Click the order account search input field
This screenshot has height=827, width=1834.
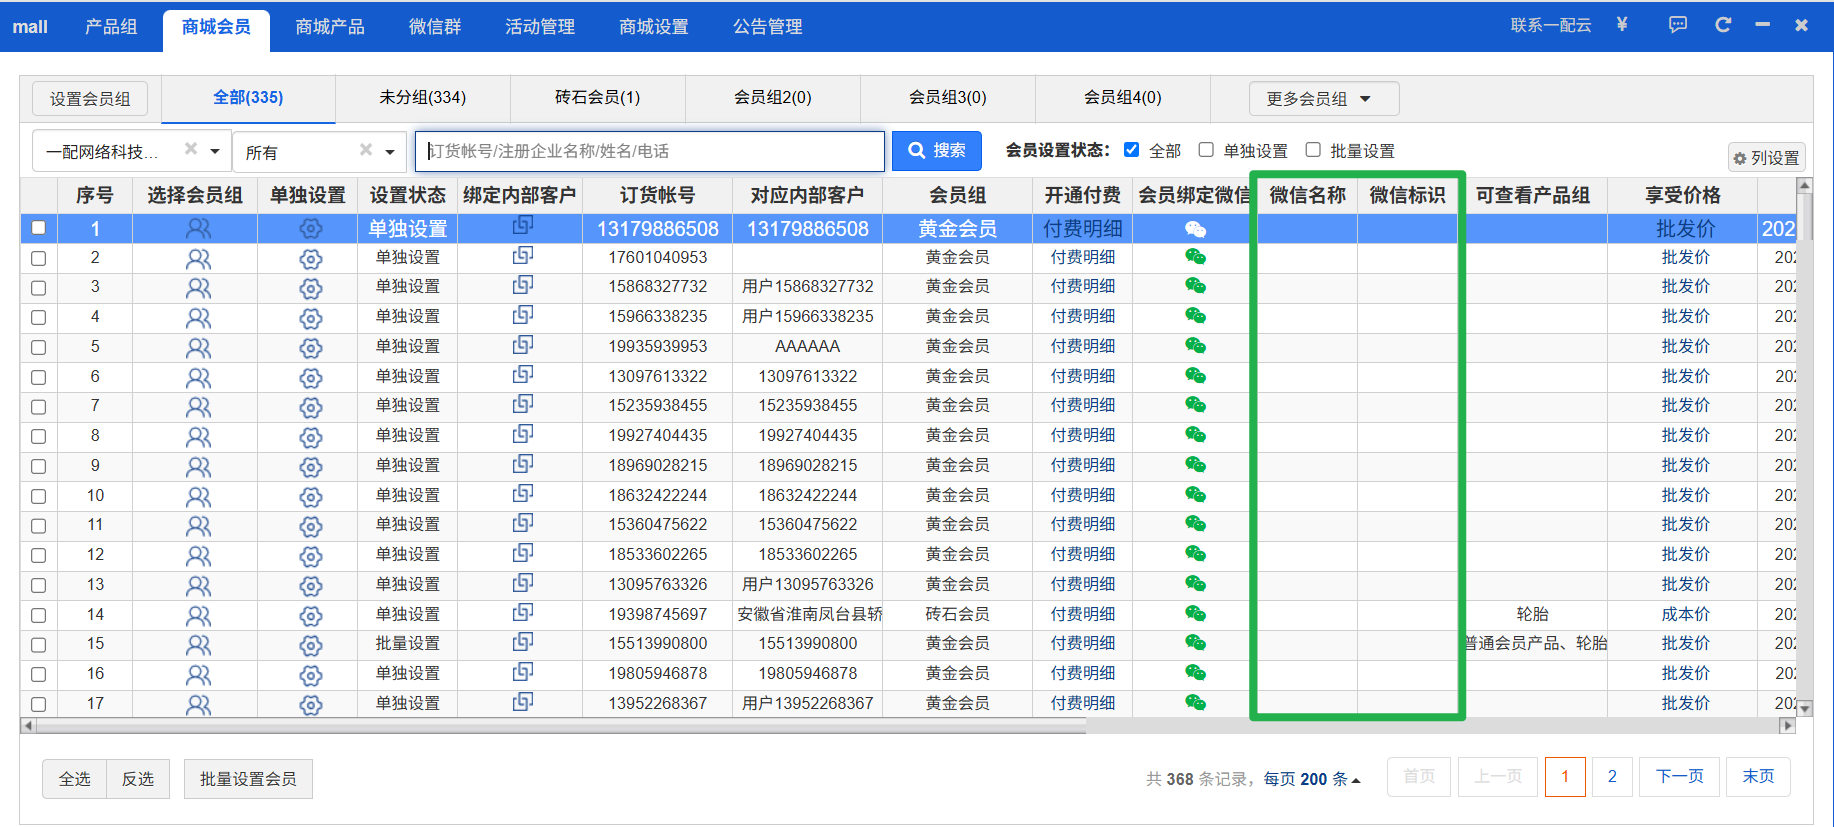650,151
